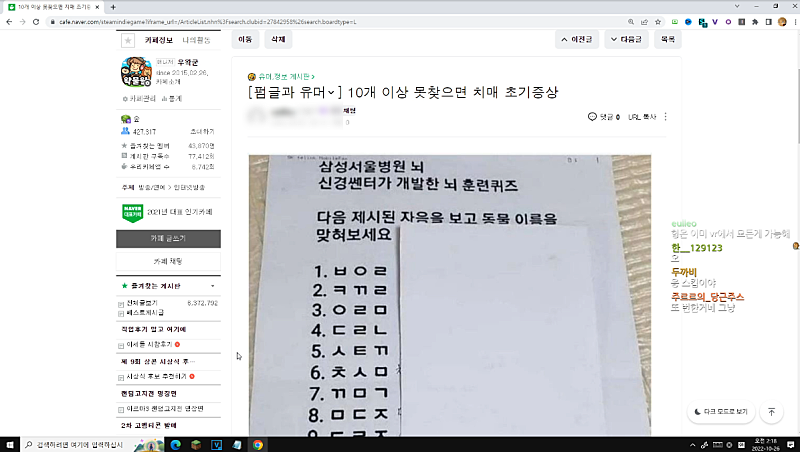The width and height of the screenshot is (800, 452).
Task: Click the dark gray square extension icon
Action: pyautogui.click(x=741, y=22)
